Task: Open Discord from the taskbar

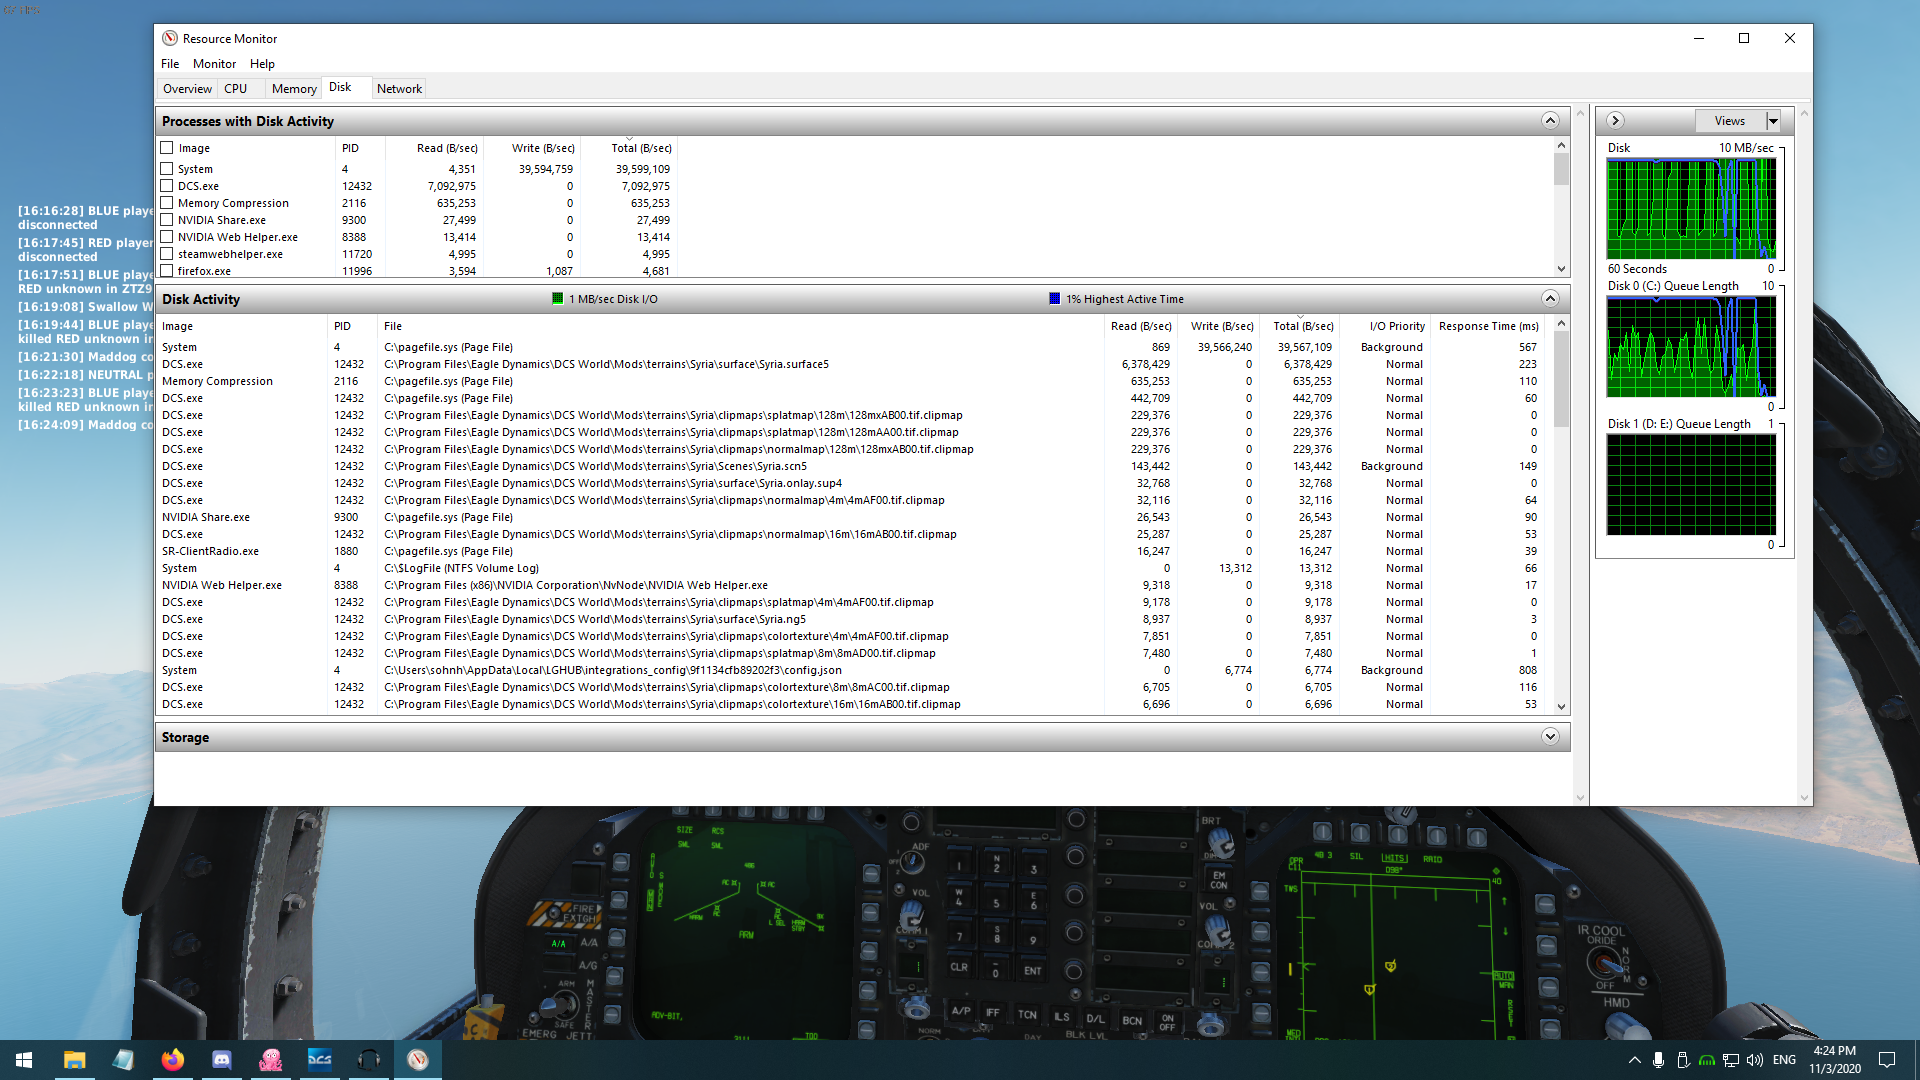Action: [221, 1060]
